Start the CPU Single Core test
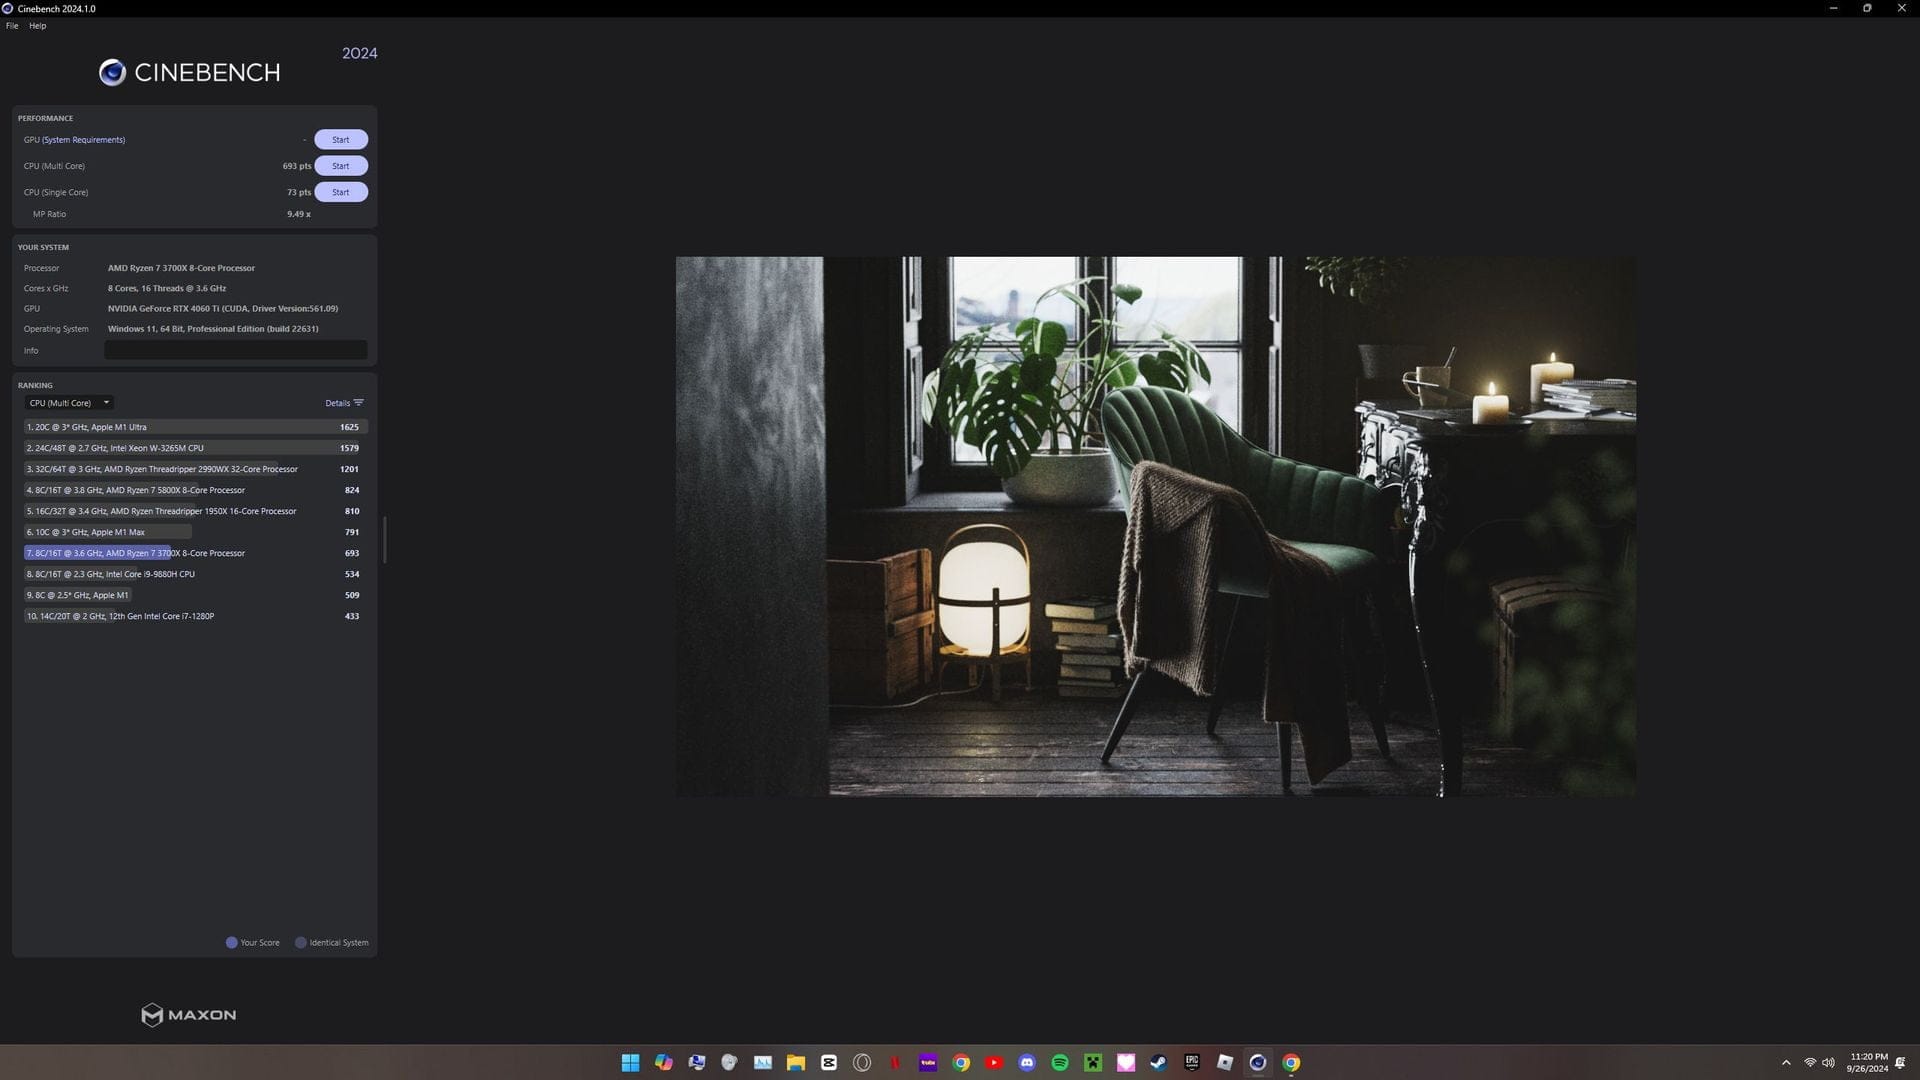The width and height of the screenshot is (1920, 1080). click(x=341, y=192)
